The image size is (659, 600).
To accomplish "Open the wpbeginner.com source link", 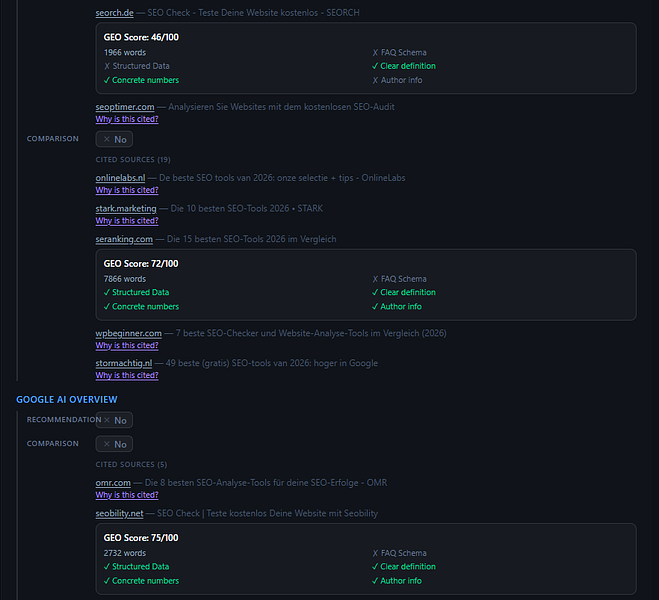I will 129,334.
